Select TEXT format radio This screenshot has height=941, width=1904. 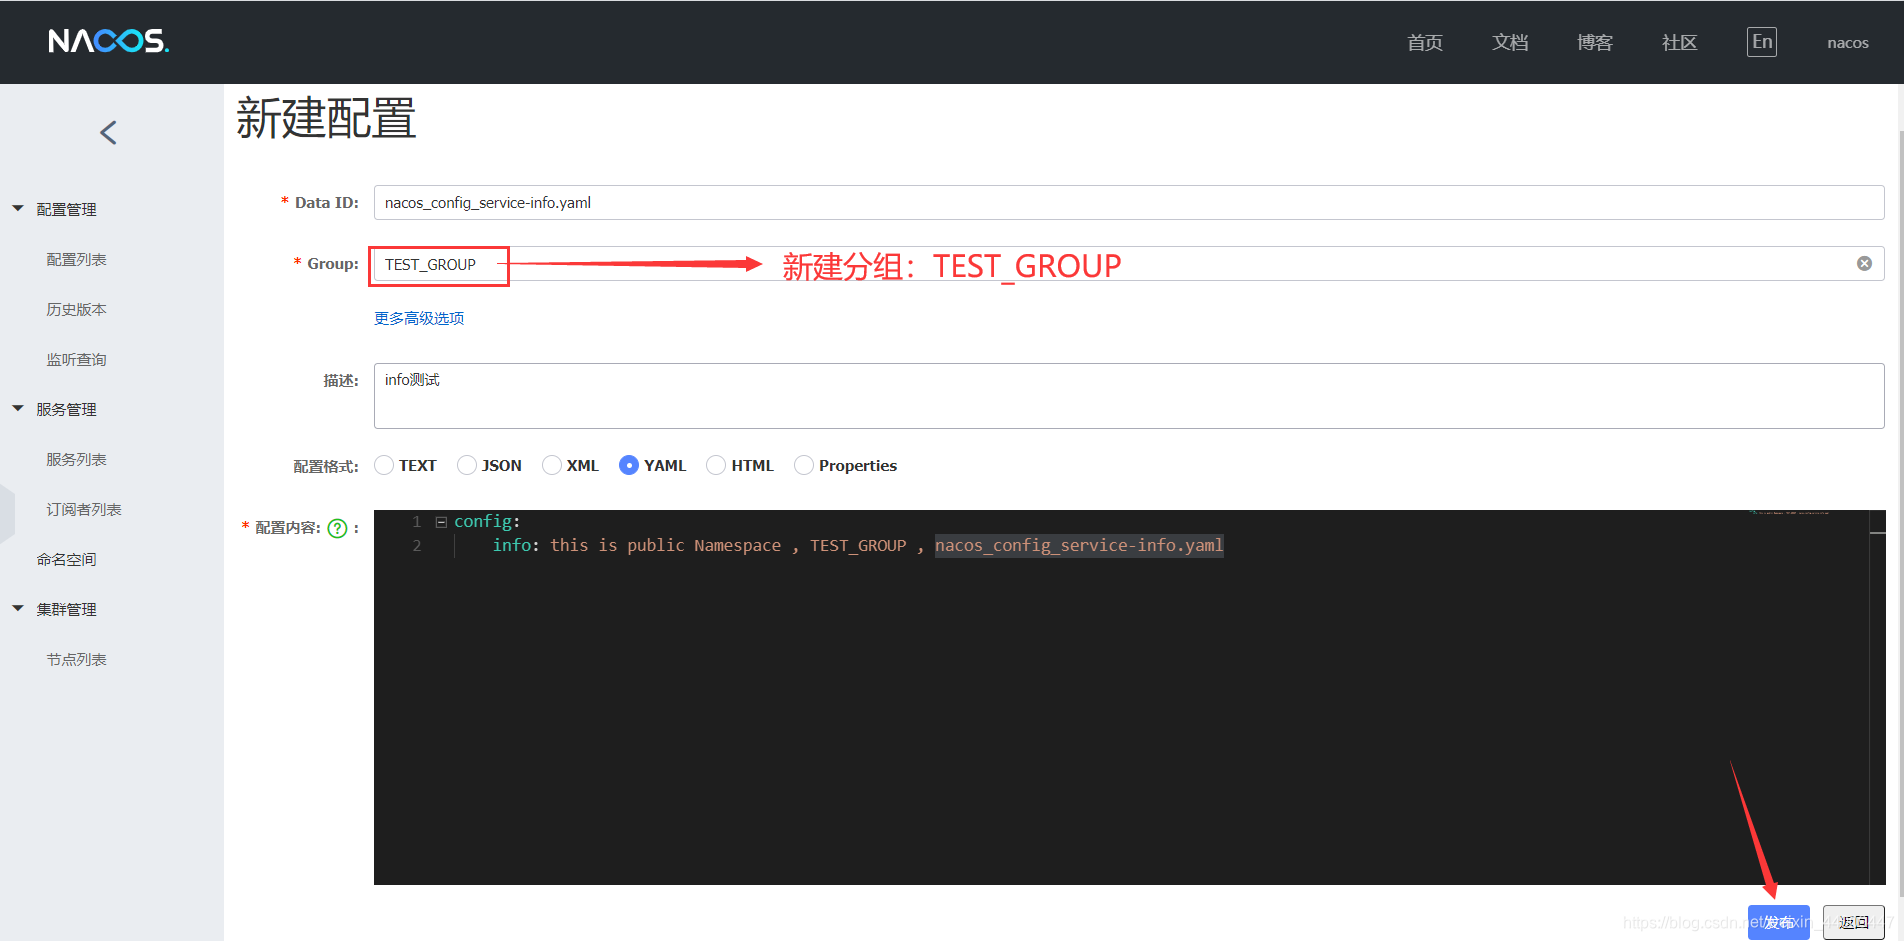click(384, 465)
